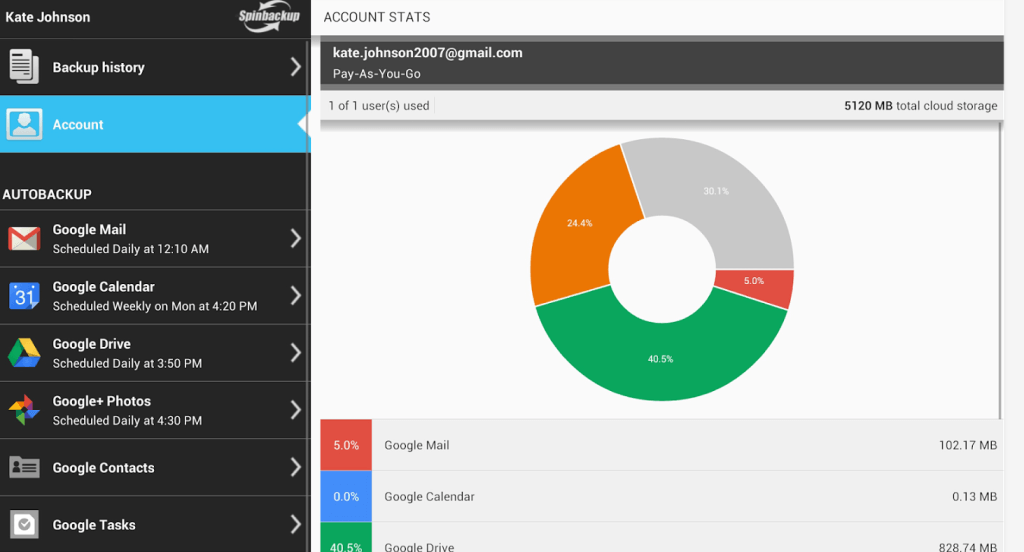Click the Pay-As-You-Go plan label
Screen dimensions: 1024x552
tap(377, 74)
